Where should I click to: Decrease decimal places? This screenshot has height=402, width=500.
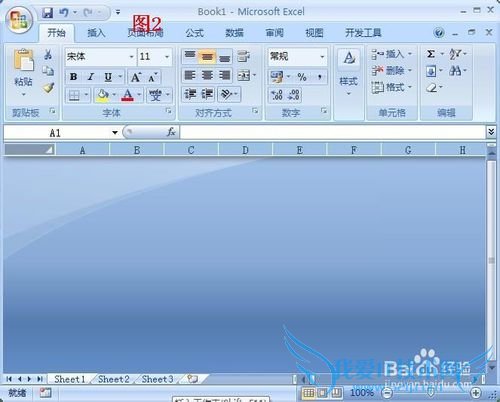pyautogui.click(x=294, y=95)
